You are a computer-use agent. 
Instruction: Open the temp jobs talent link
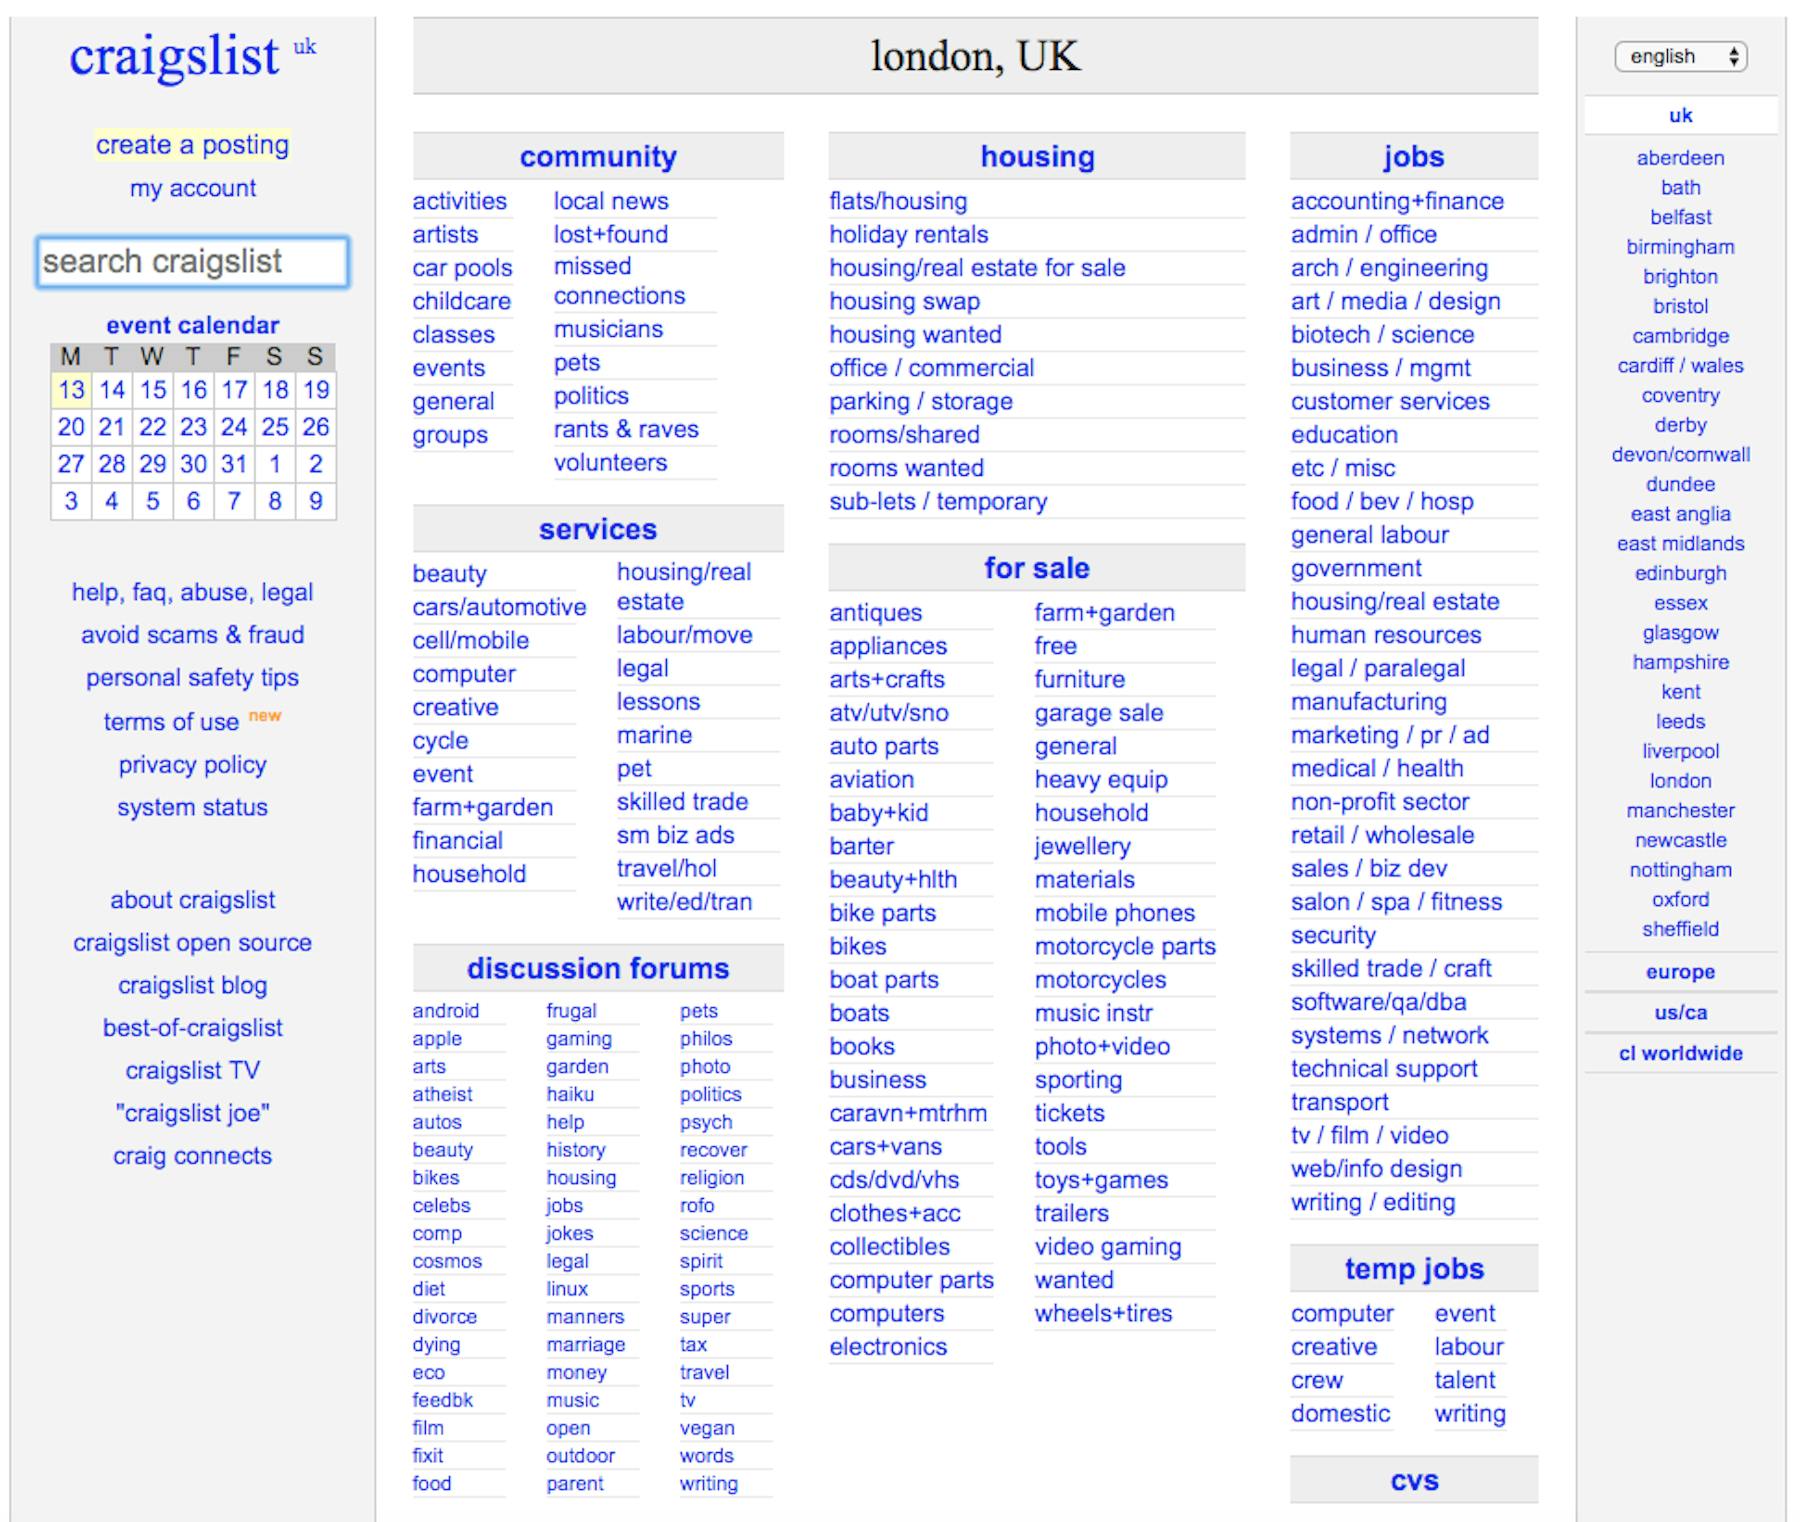pyautogui.click(x=1465, y=1381)
